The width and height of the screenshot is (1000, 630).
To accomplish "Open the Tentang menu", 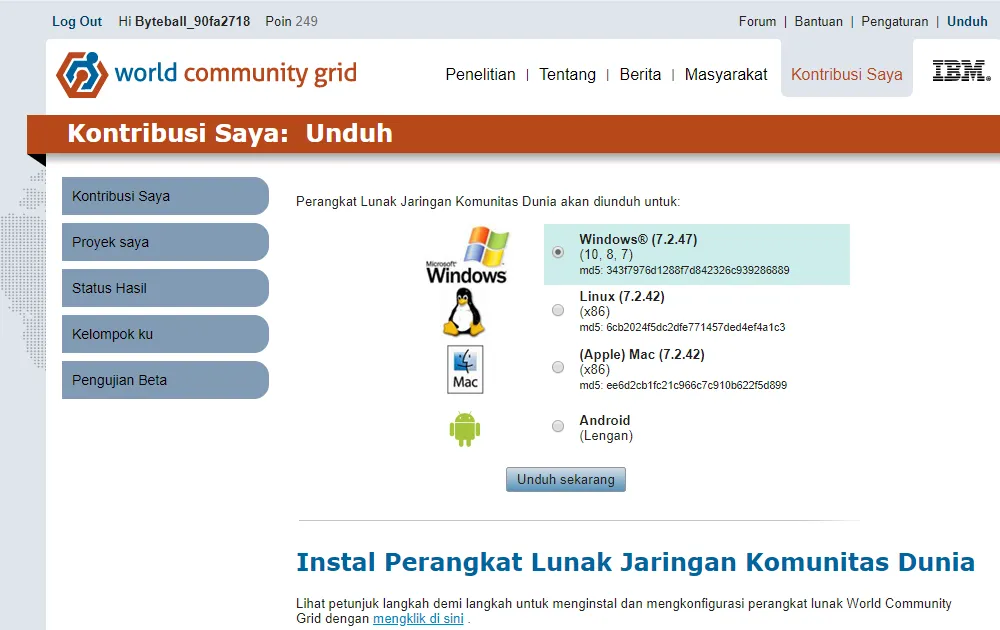I will click(x=568, y=75).
